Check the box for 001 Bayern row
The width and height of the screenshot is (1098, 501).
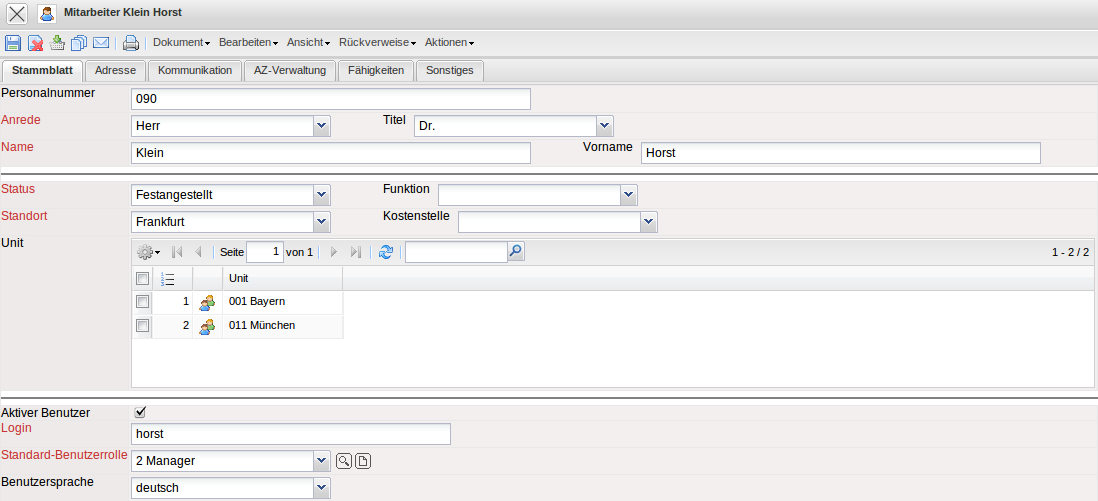tap(142, 301)
